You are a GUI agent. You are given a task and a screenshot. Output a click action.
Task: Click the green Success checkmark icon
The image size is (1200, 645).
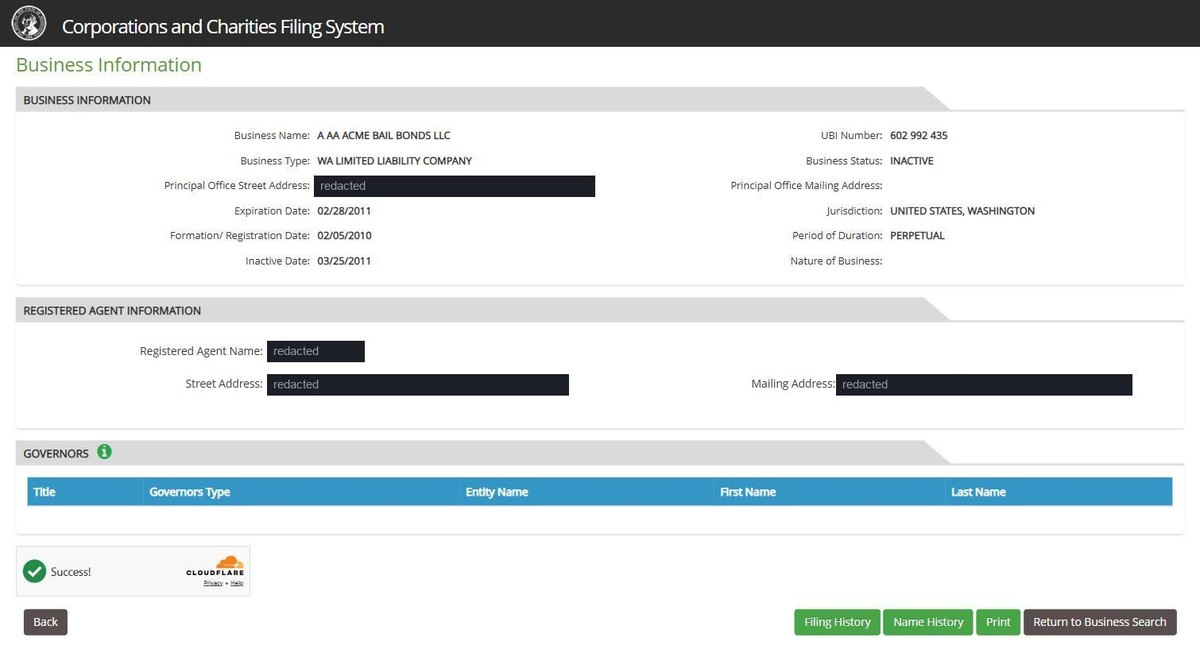[35, 571]
